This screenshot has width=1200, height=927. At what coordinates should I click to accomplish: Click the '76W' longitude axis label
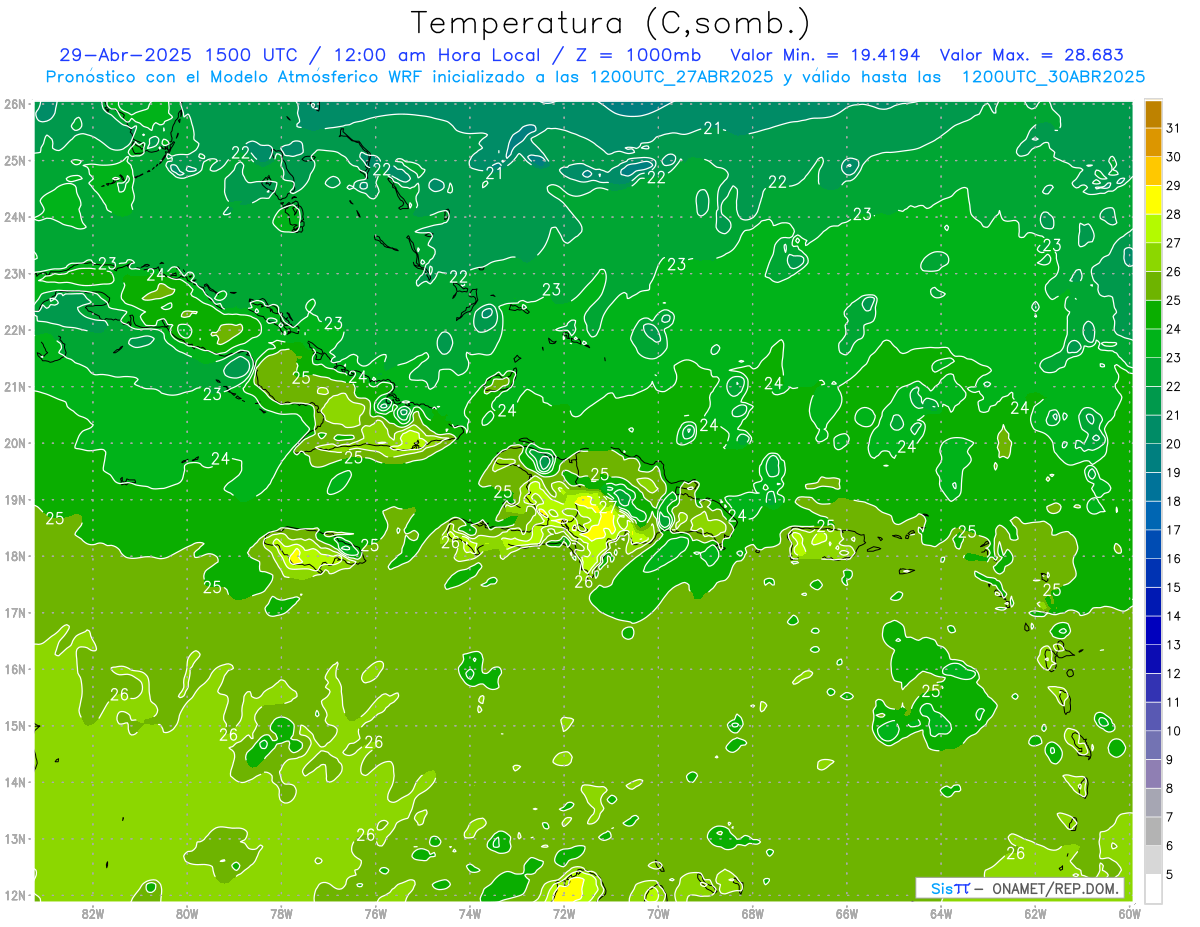coord(375,914)
